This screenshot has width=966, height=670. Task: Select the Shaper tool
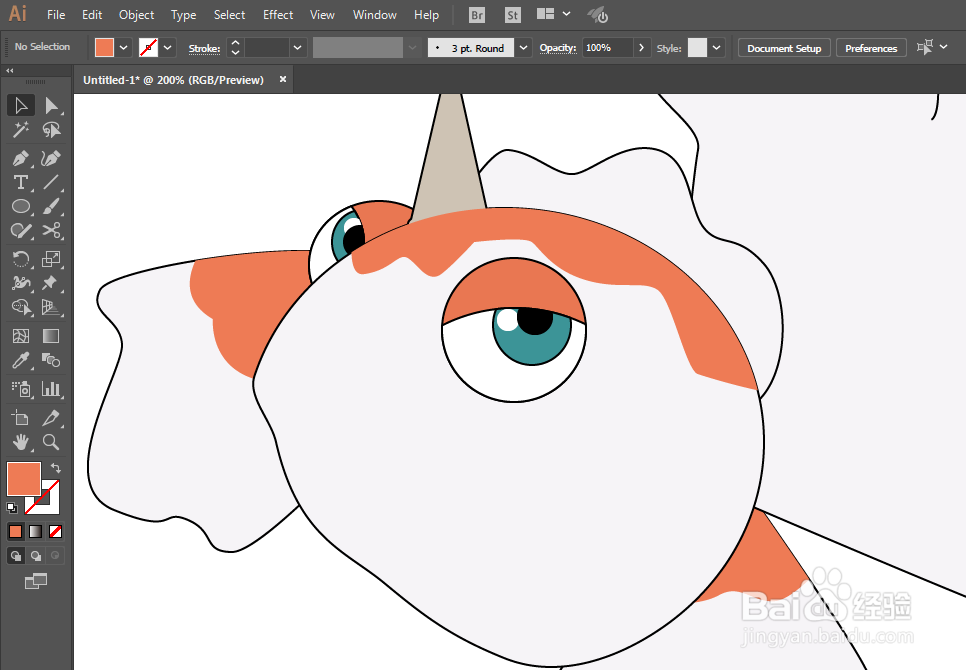[x=21, y=230]
